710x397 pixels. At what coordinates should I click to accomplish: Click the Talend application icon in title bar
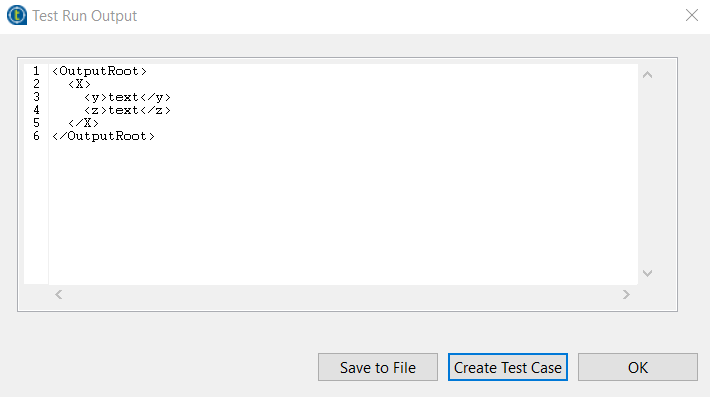tap(17, 15)
